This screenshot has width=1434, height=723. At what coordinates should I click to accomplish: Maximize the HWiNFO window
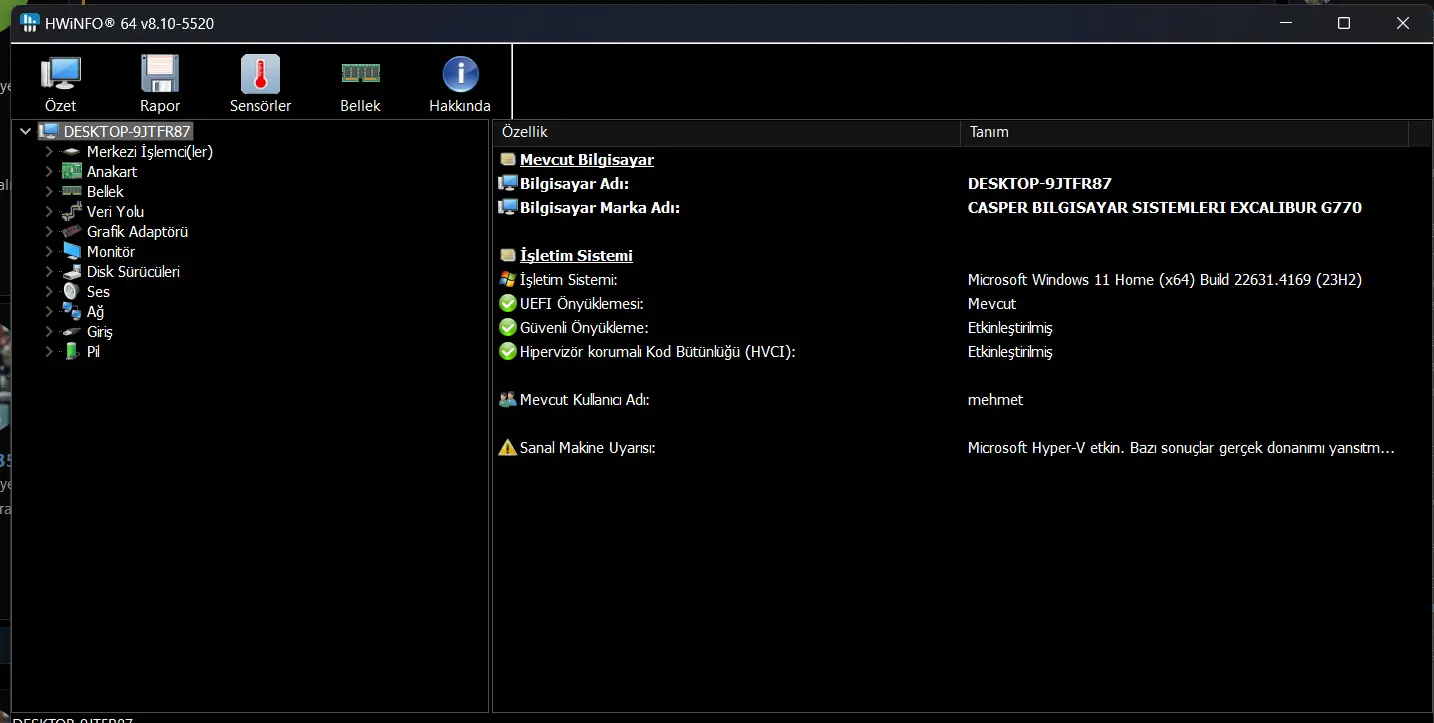click(1344, 22)
